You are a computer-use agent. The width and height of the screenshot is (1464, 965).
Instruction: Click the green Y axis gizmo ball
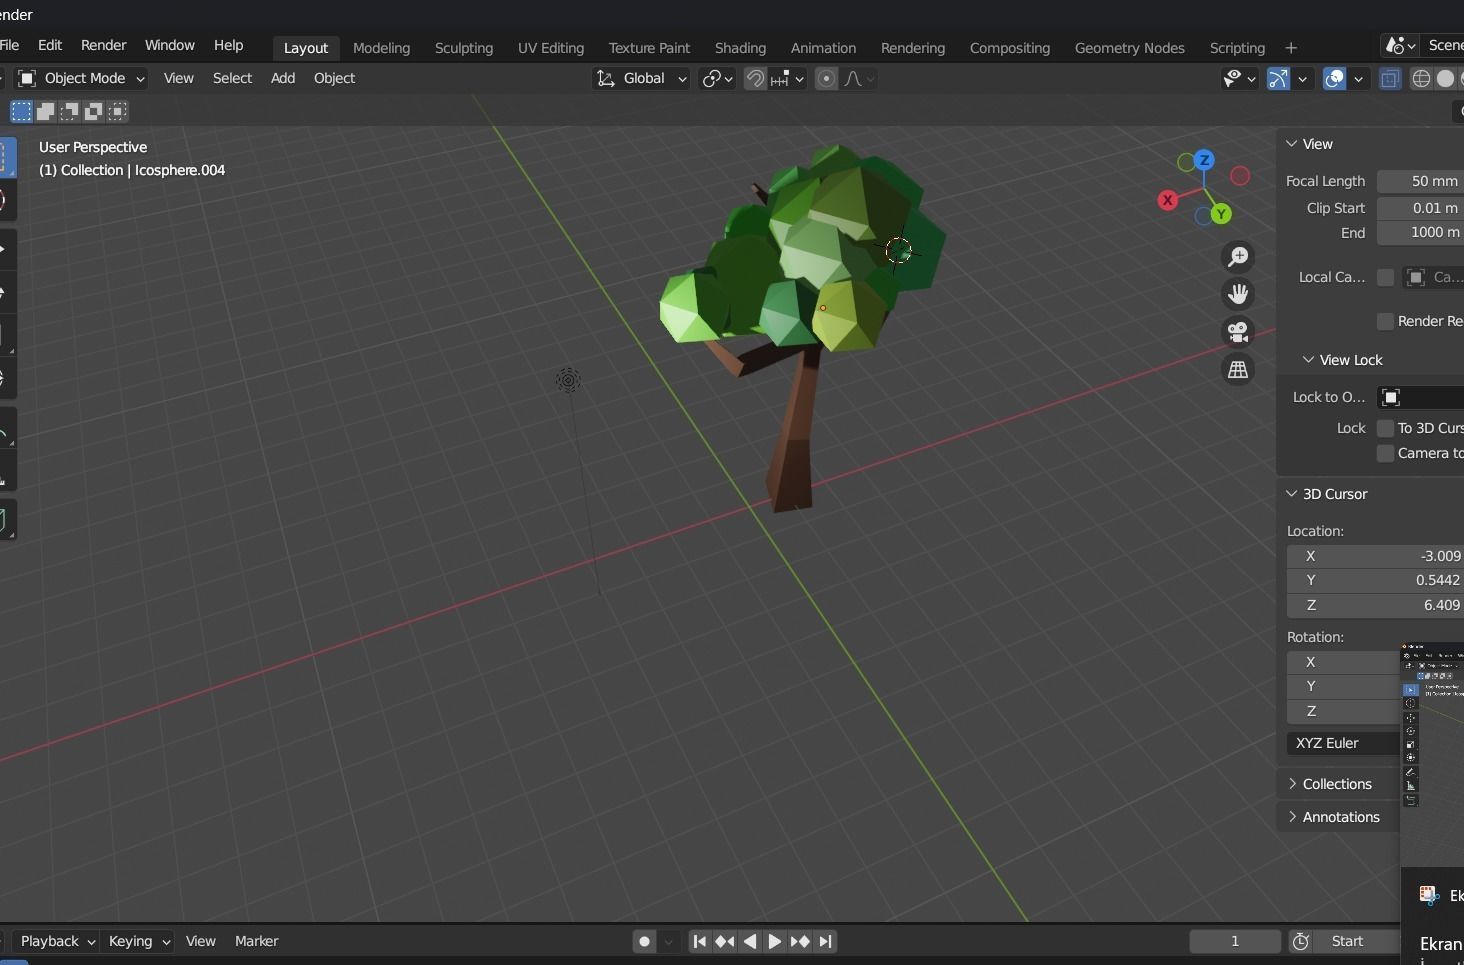click(1221, 214)
